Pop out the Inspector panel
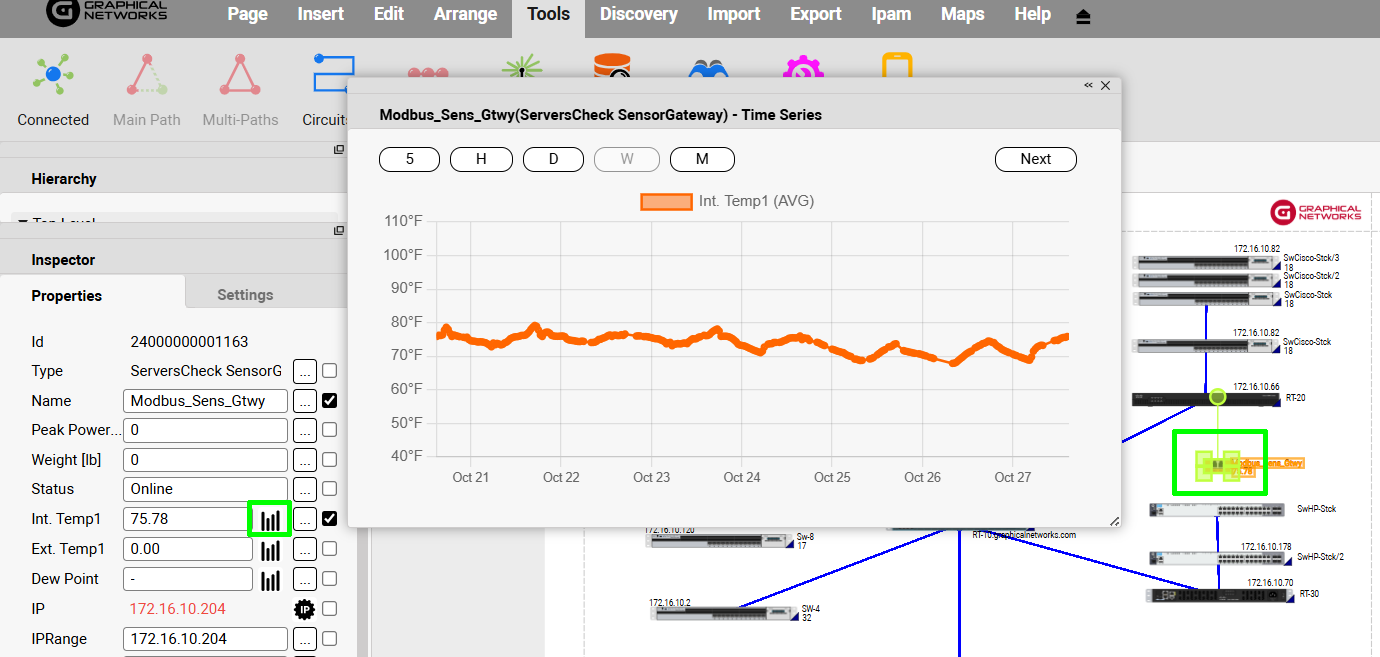The image size is (1380, 657). click(339, 231)
